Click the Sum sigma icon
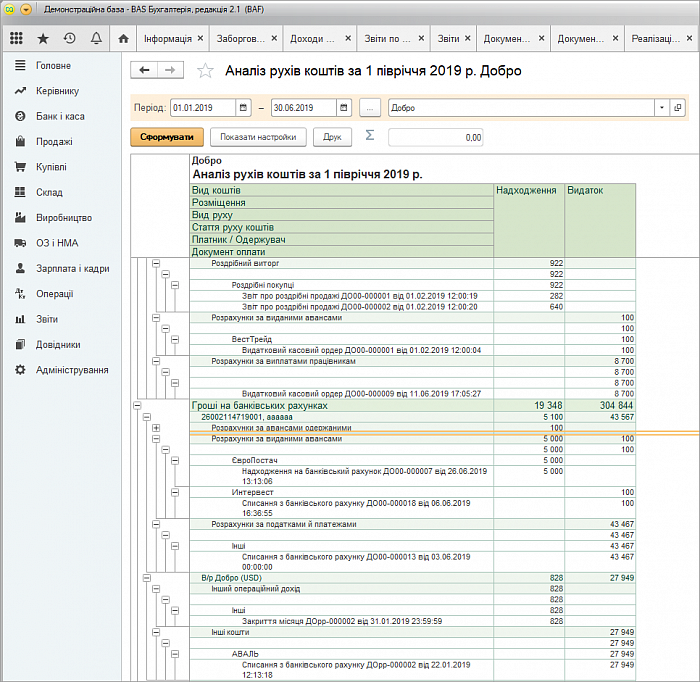 (369, 136)
